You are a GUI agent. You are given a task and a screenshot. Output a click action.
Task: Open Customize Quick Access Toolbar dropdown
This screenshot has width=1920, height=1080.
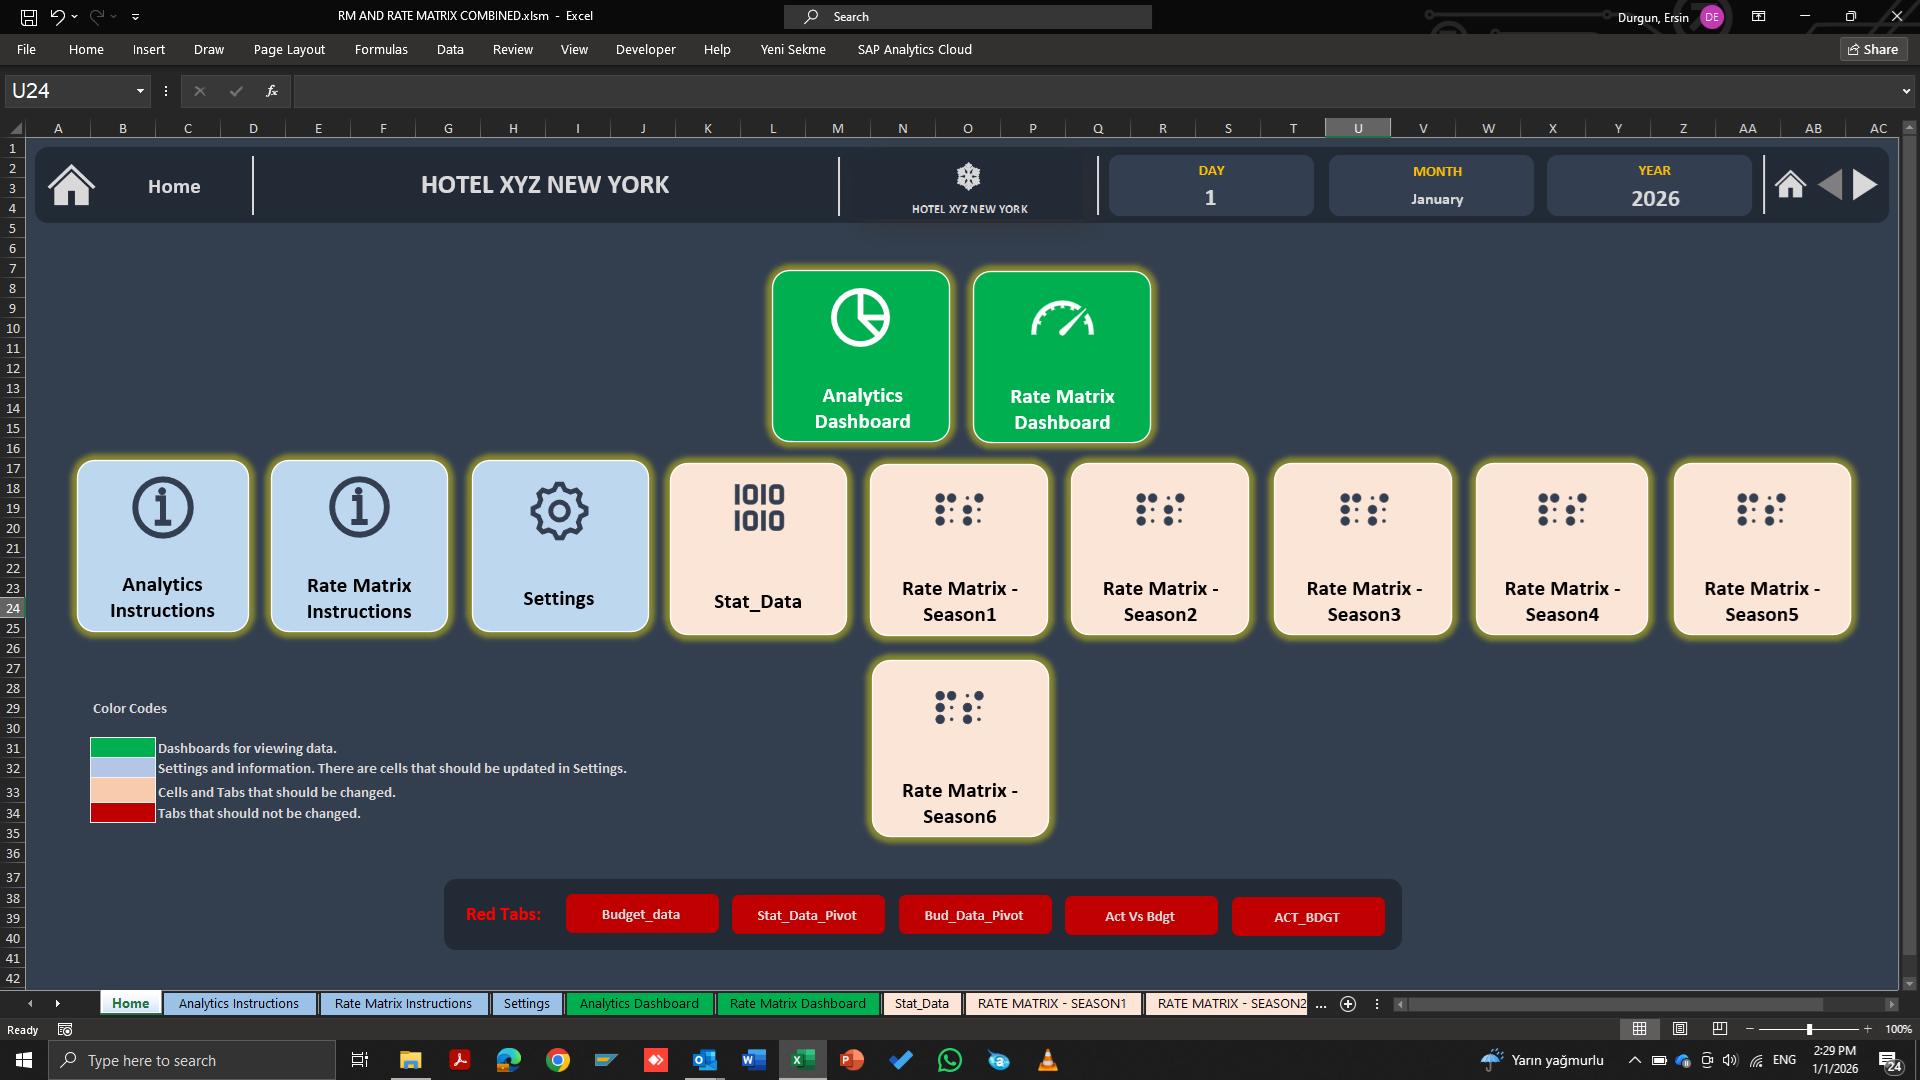[135, 17]
